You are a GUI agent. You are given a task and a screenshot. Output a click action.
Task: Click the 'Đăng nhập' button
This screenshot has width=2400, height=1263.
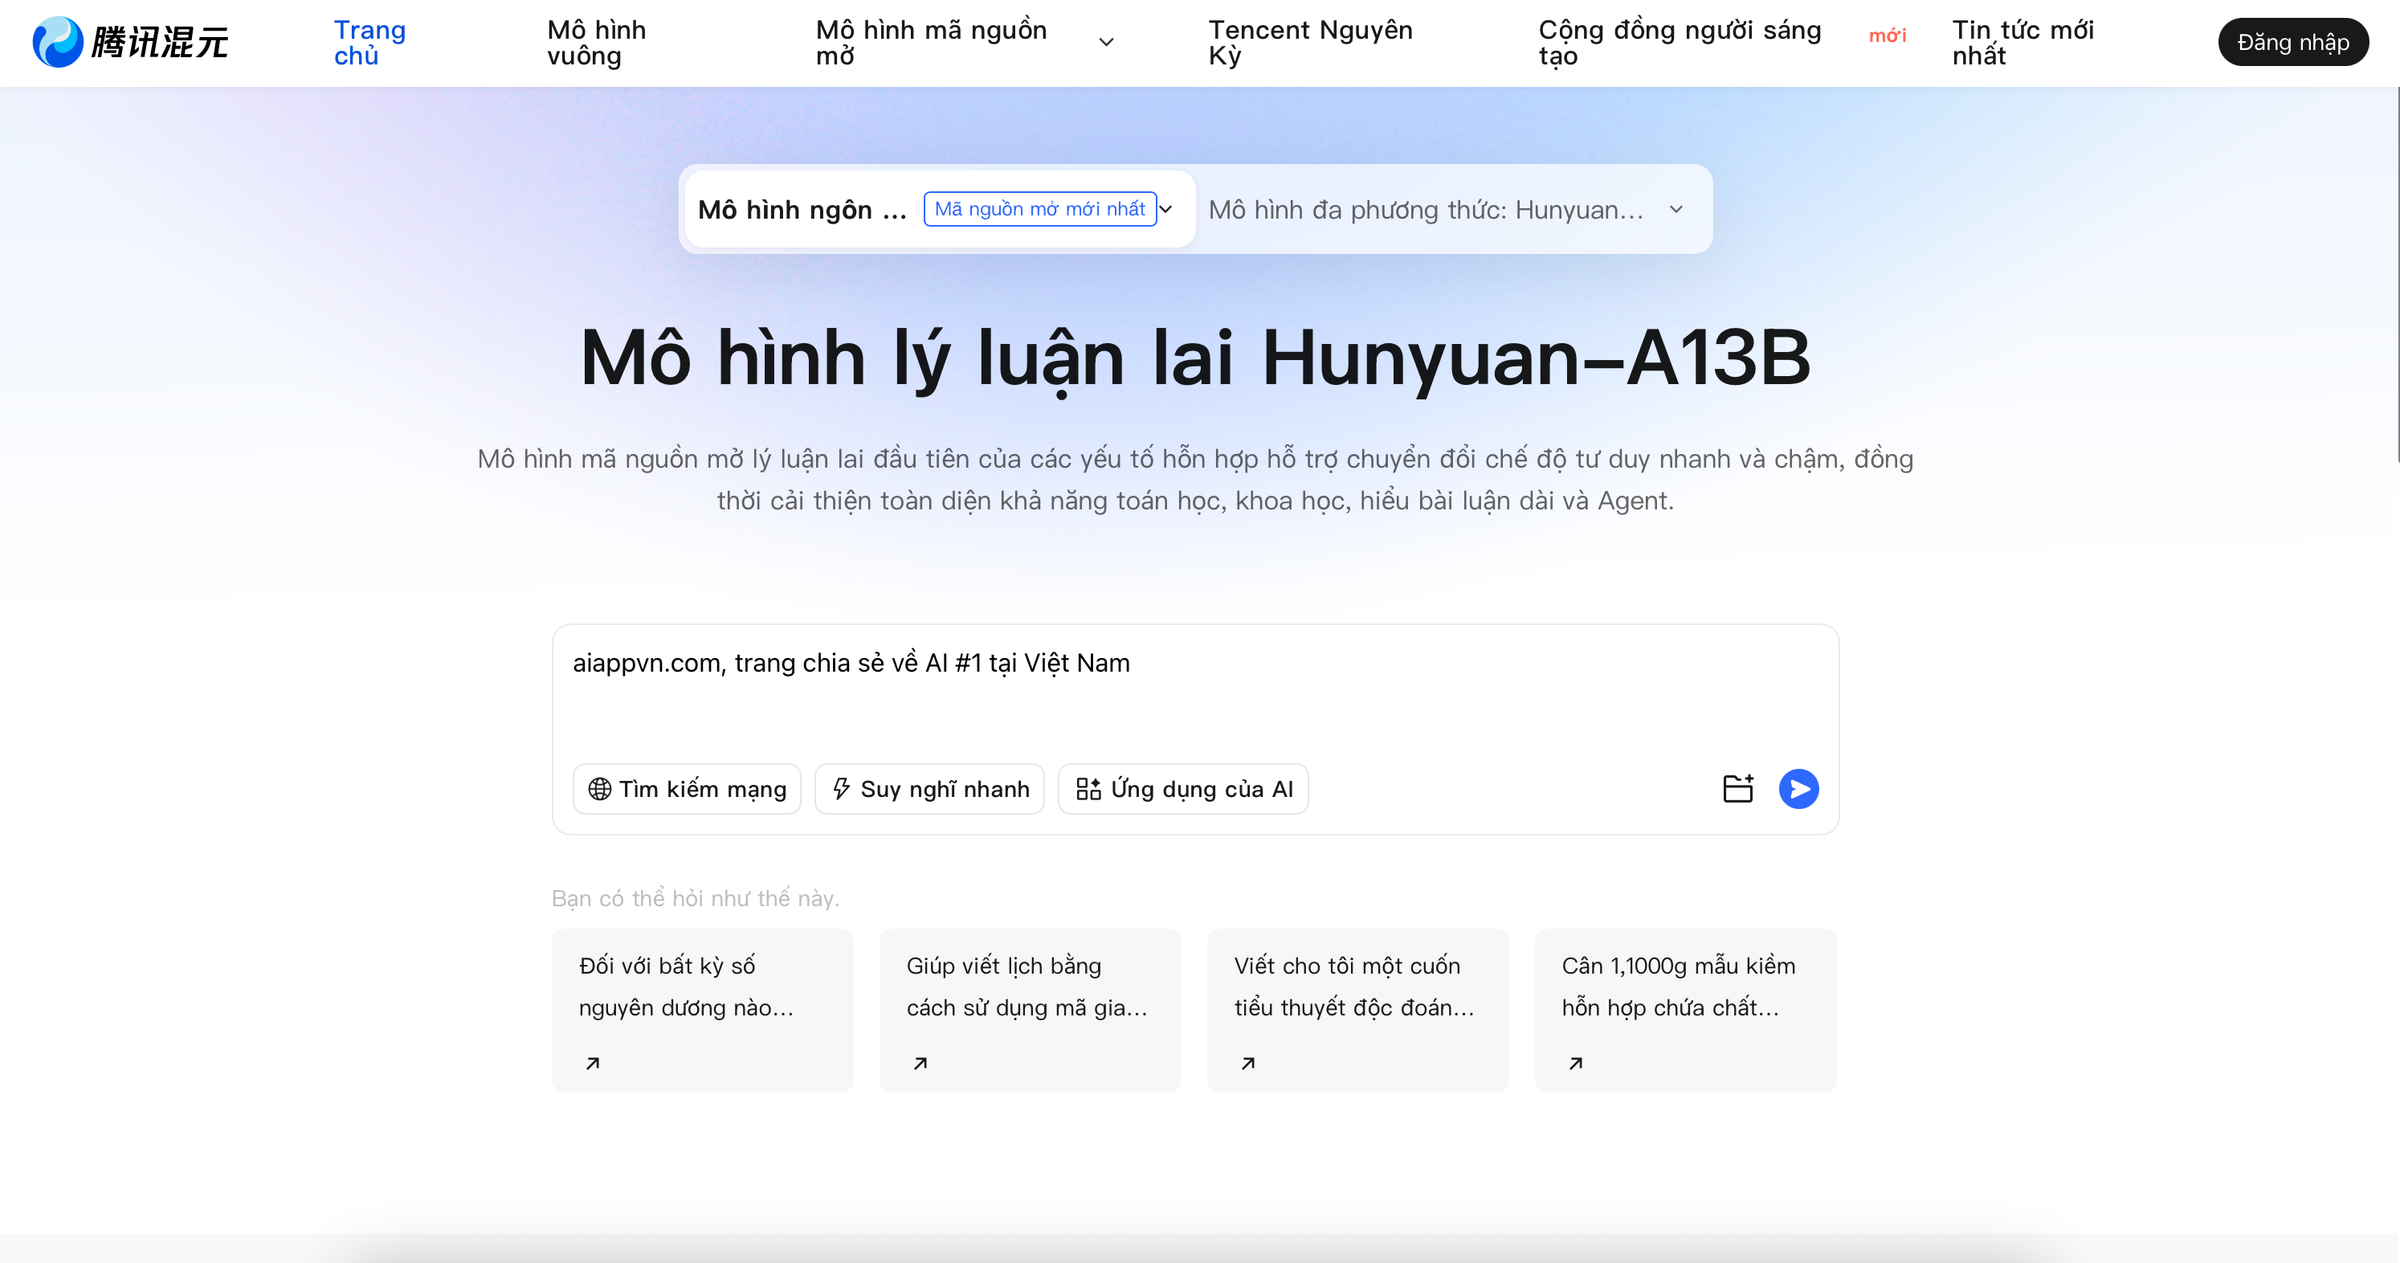coord(2293,42)
